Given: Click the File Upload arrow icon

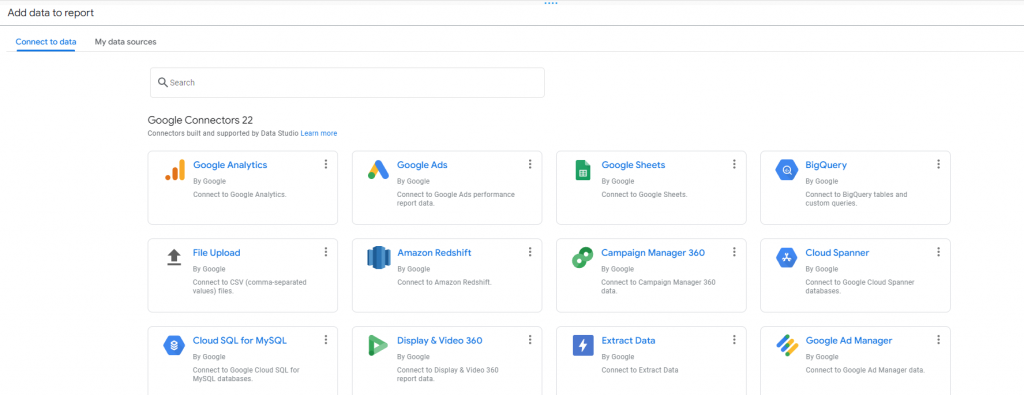Looking at the screenshot, I should [x=174, y=257].
